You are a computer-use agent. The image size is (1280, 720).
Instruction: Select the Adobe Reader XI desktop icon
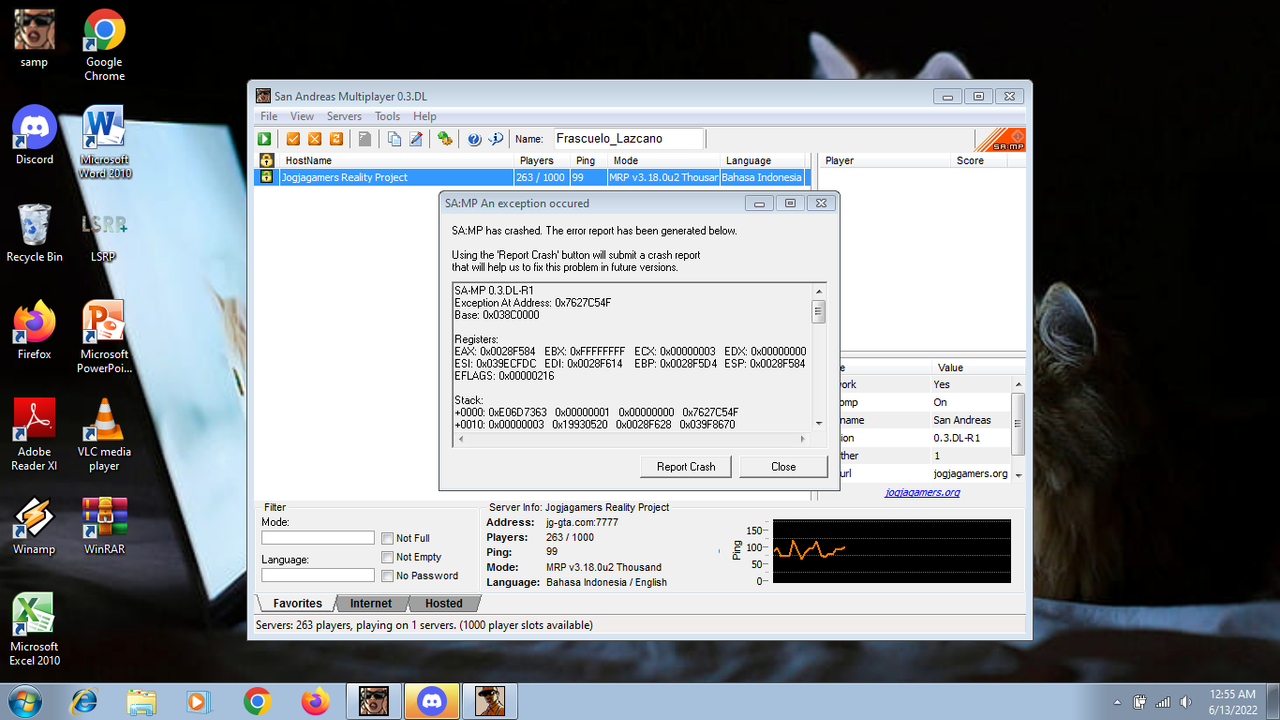tap(34, 434)
